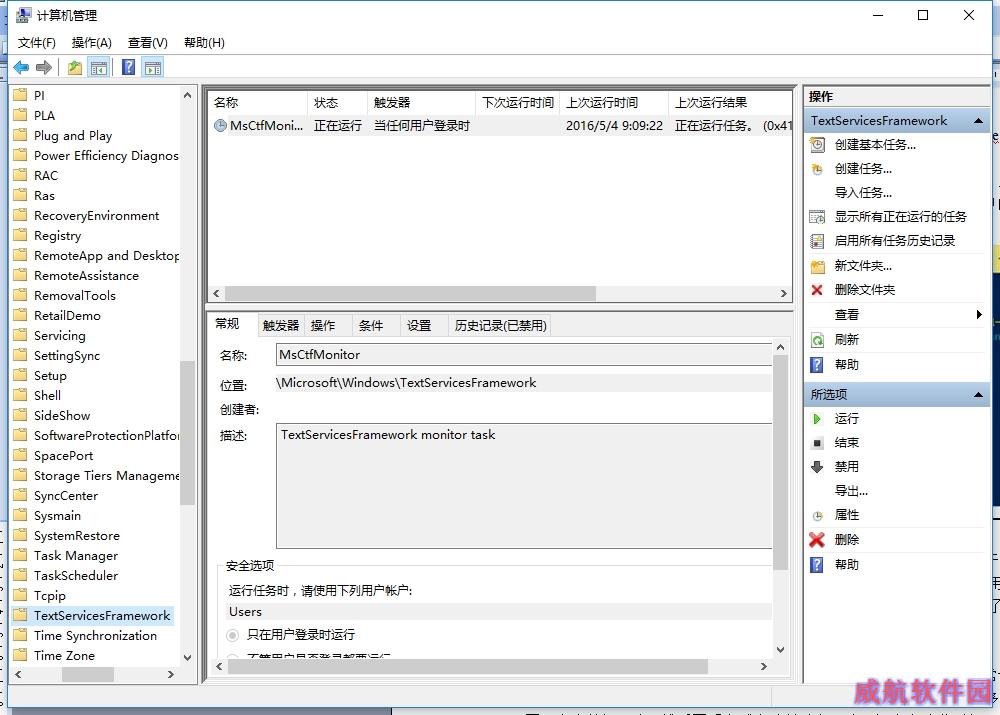
Task: Click 显示所有正在运行的任务 action link
Action: [901, 217]
